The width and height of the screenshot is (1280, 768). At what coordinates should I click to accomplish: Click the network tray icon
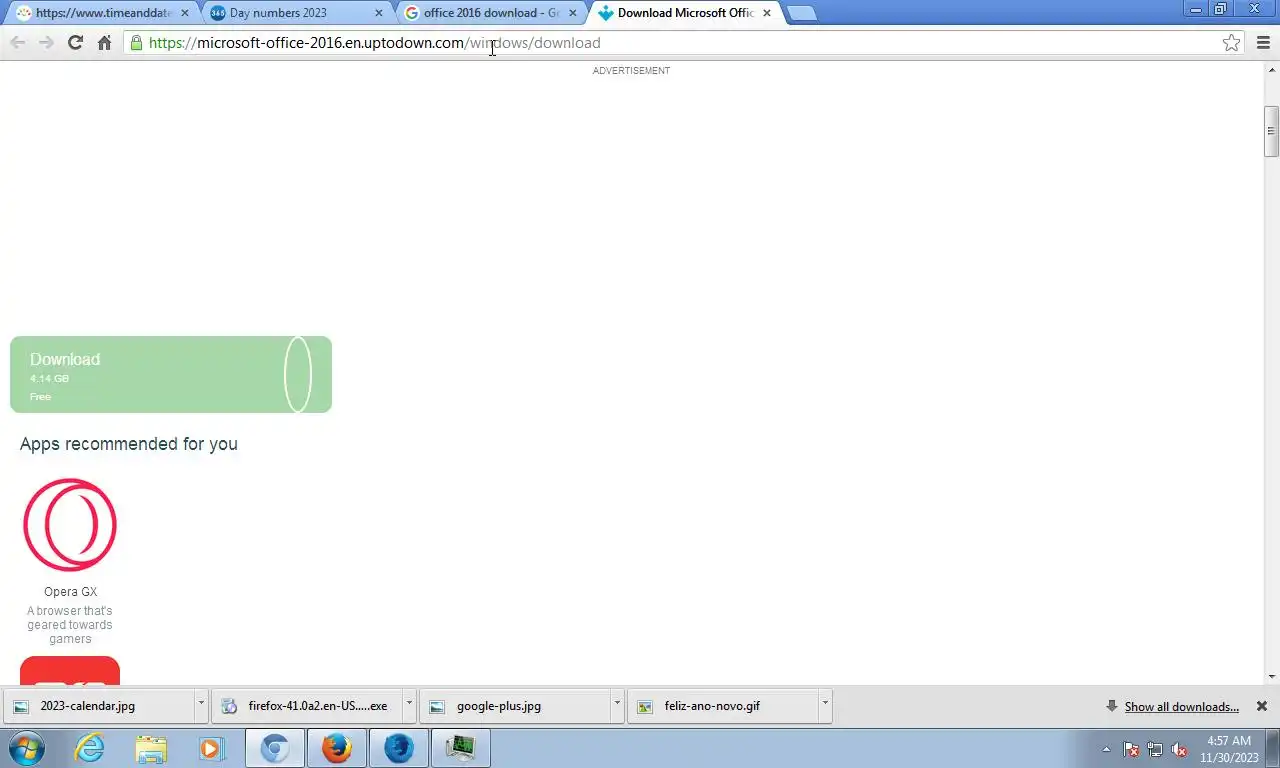pos(1155,749)
